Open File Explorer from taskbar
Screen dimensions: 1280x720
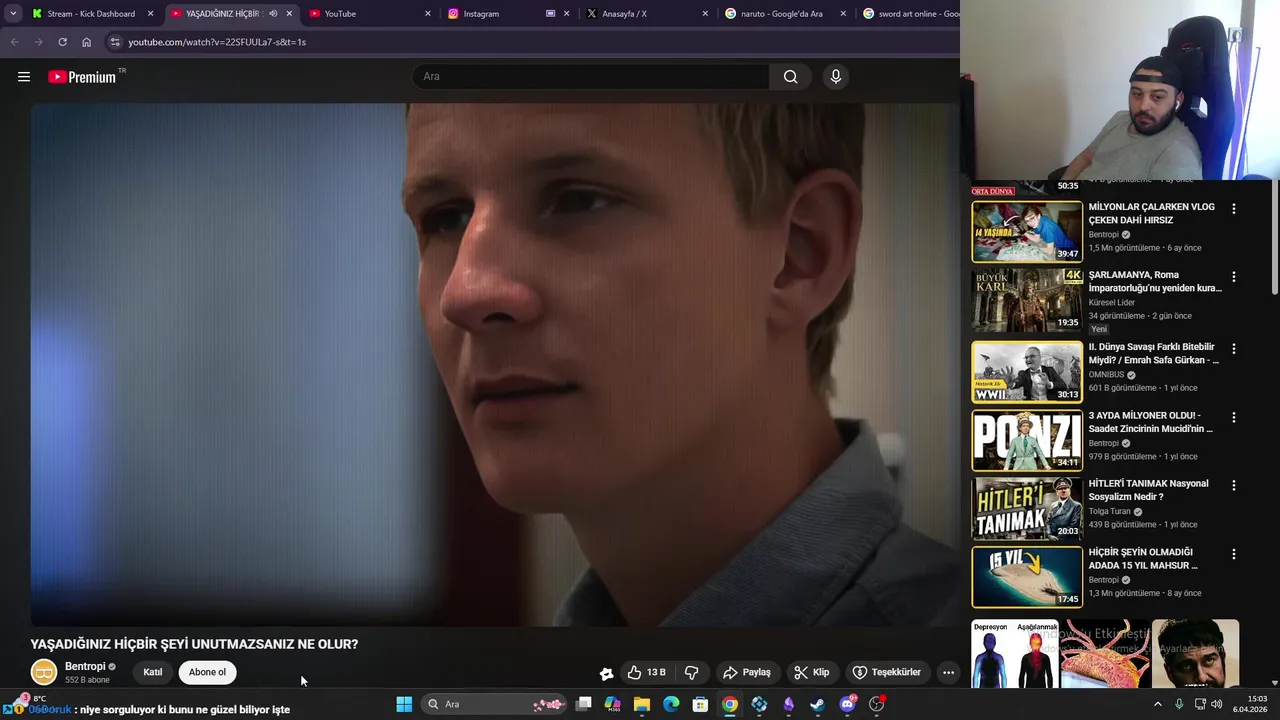coord(642,704)
